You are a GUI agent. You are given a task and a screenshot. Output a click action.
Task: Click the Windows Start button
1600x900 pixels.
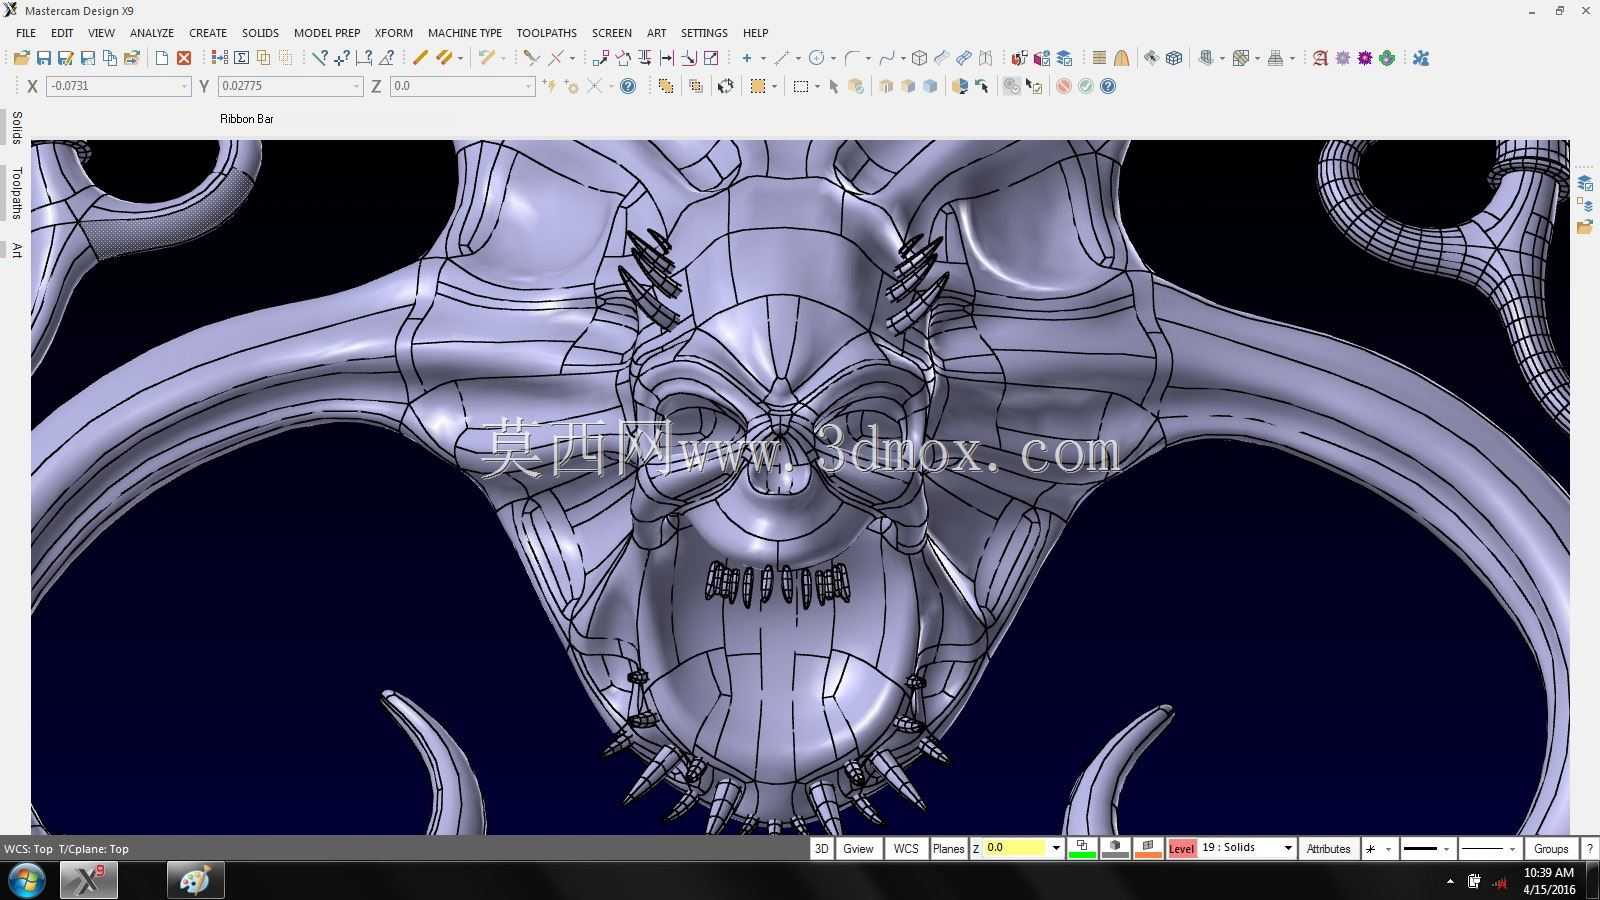click(26, 881)
